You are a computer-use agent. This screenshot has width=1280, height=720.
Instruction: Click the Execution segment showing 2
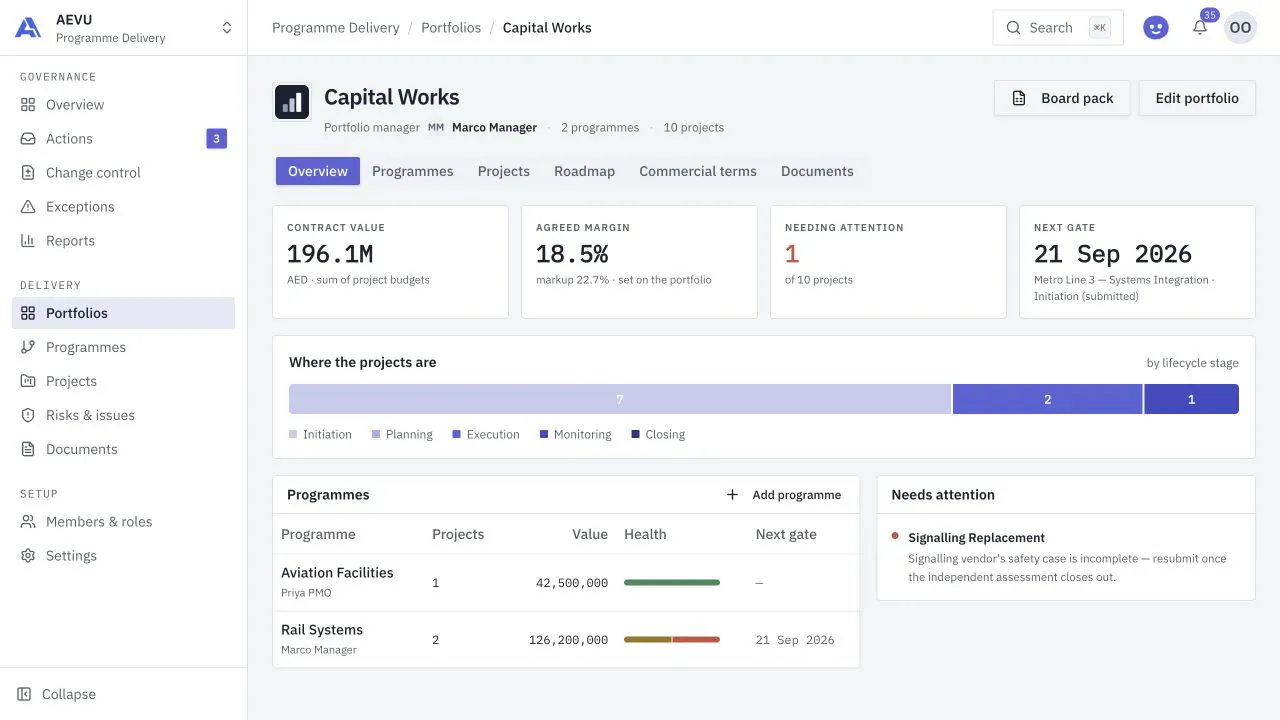coord(1048,399)
